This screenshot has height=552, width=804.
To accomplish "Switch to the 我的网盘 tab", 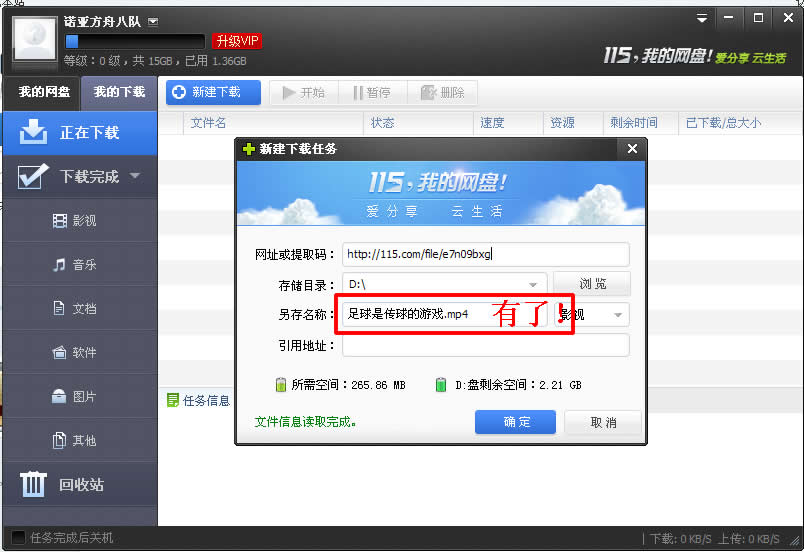I will pyautogui.click(x=44, y=92).
